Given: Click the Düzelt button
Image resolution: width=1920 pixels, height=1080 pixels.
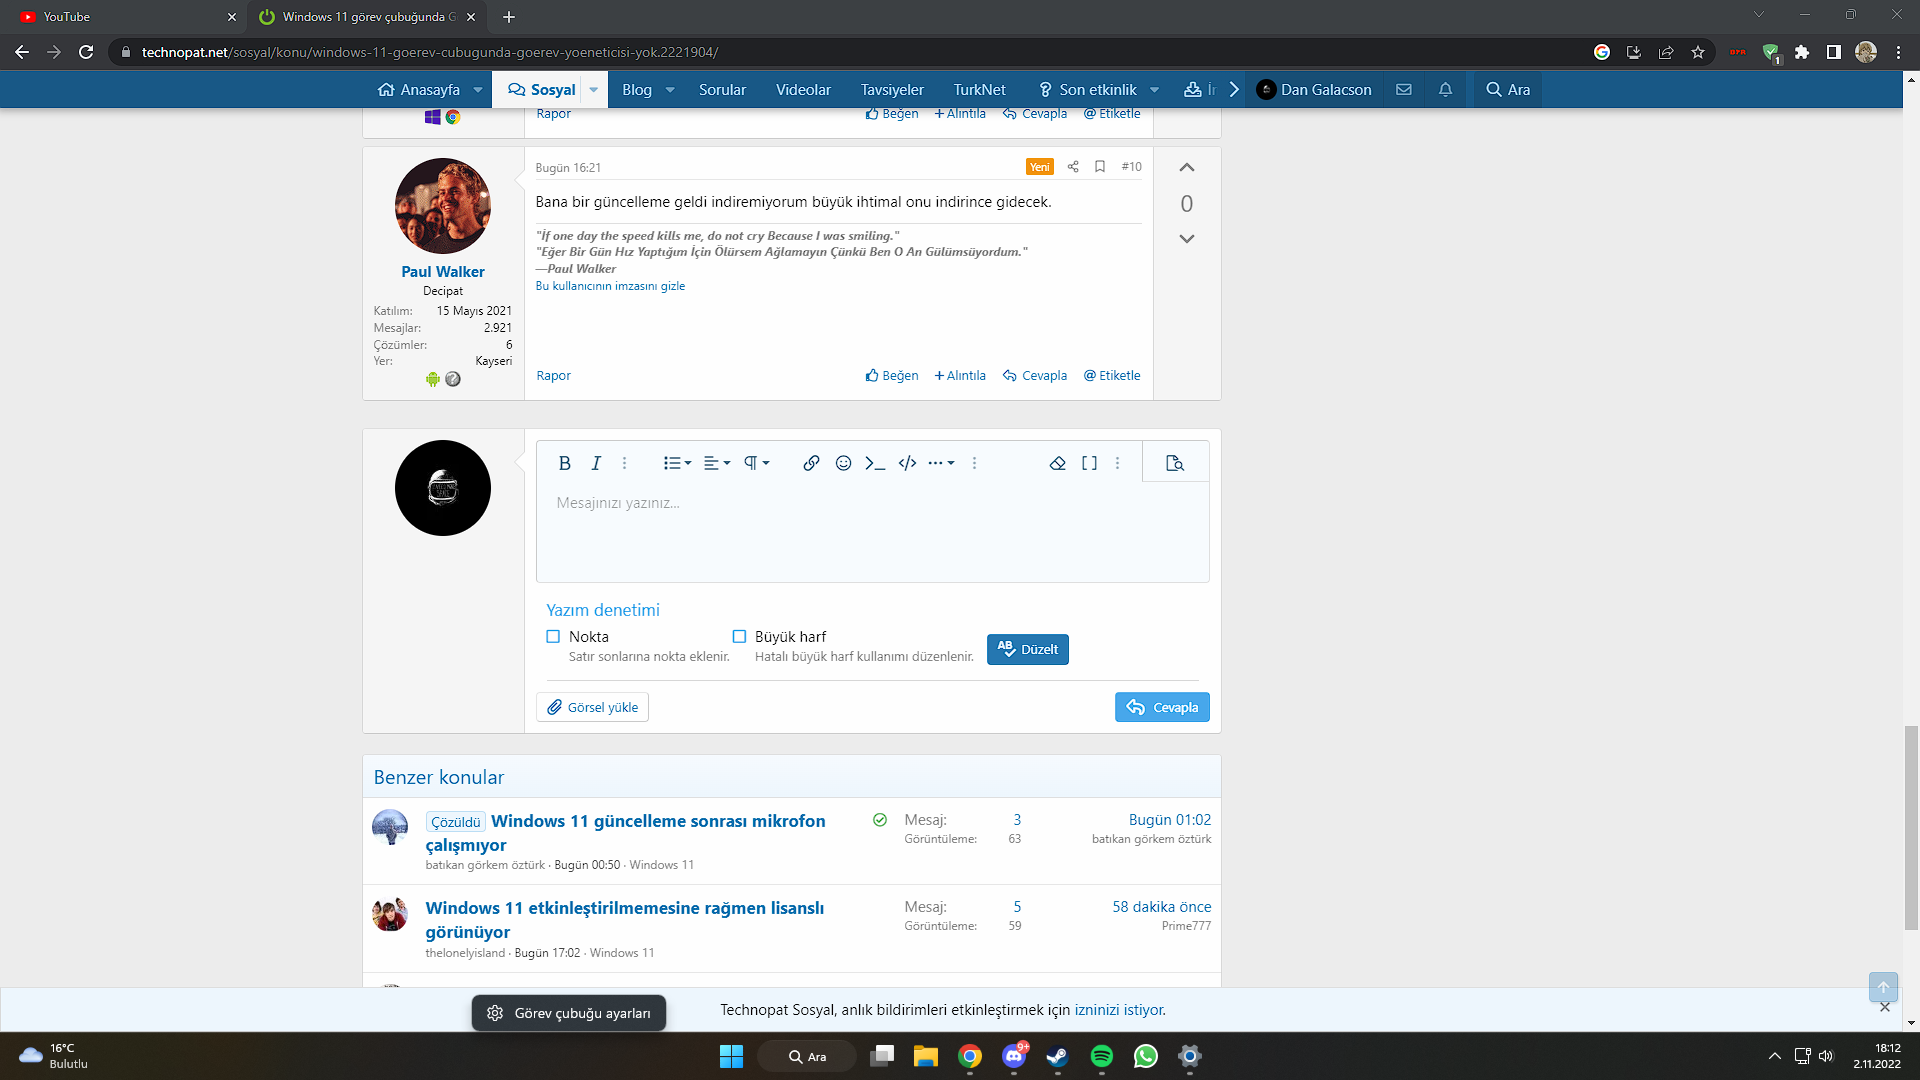Looking at the screenshot, I should (1027, 650).
